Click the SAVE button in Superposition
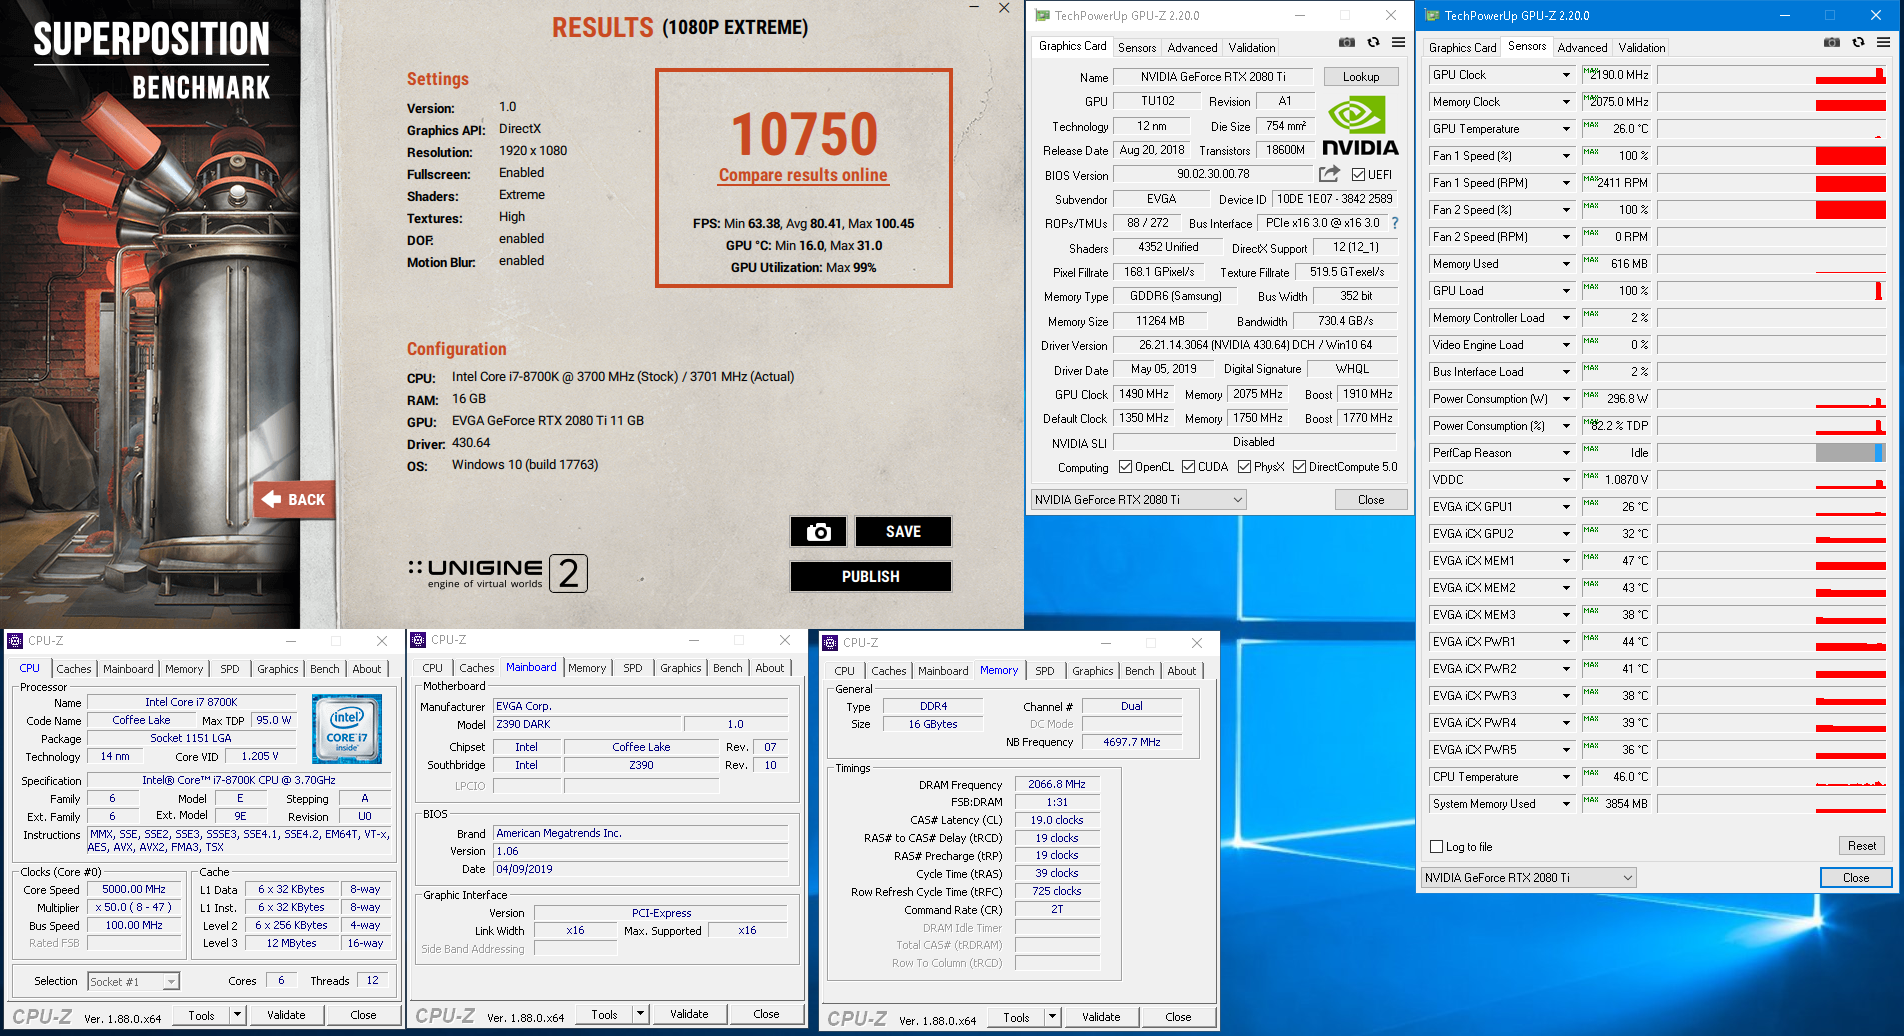Viewport: 1904px width, 1036px height. [903, 532]
